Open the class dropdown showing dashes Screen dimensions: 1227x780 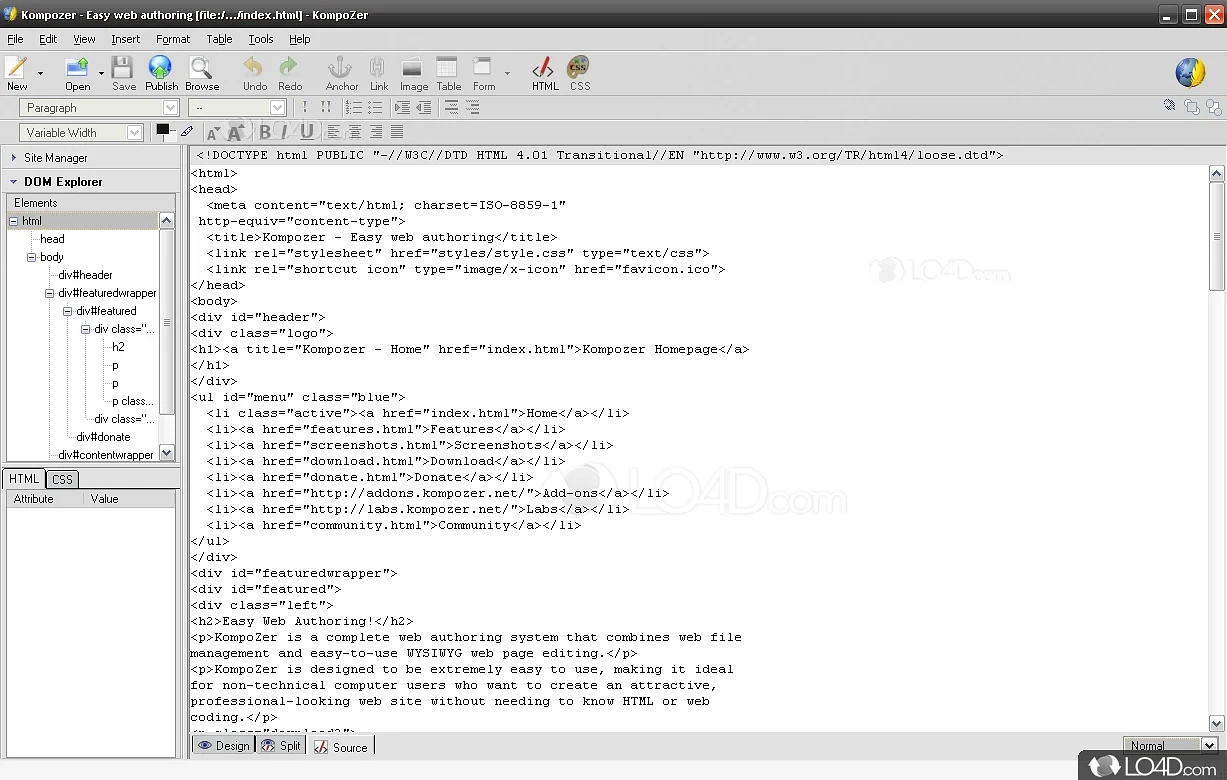[x=237, y=108]
